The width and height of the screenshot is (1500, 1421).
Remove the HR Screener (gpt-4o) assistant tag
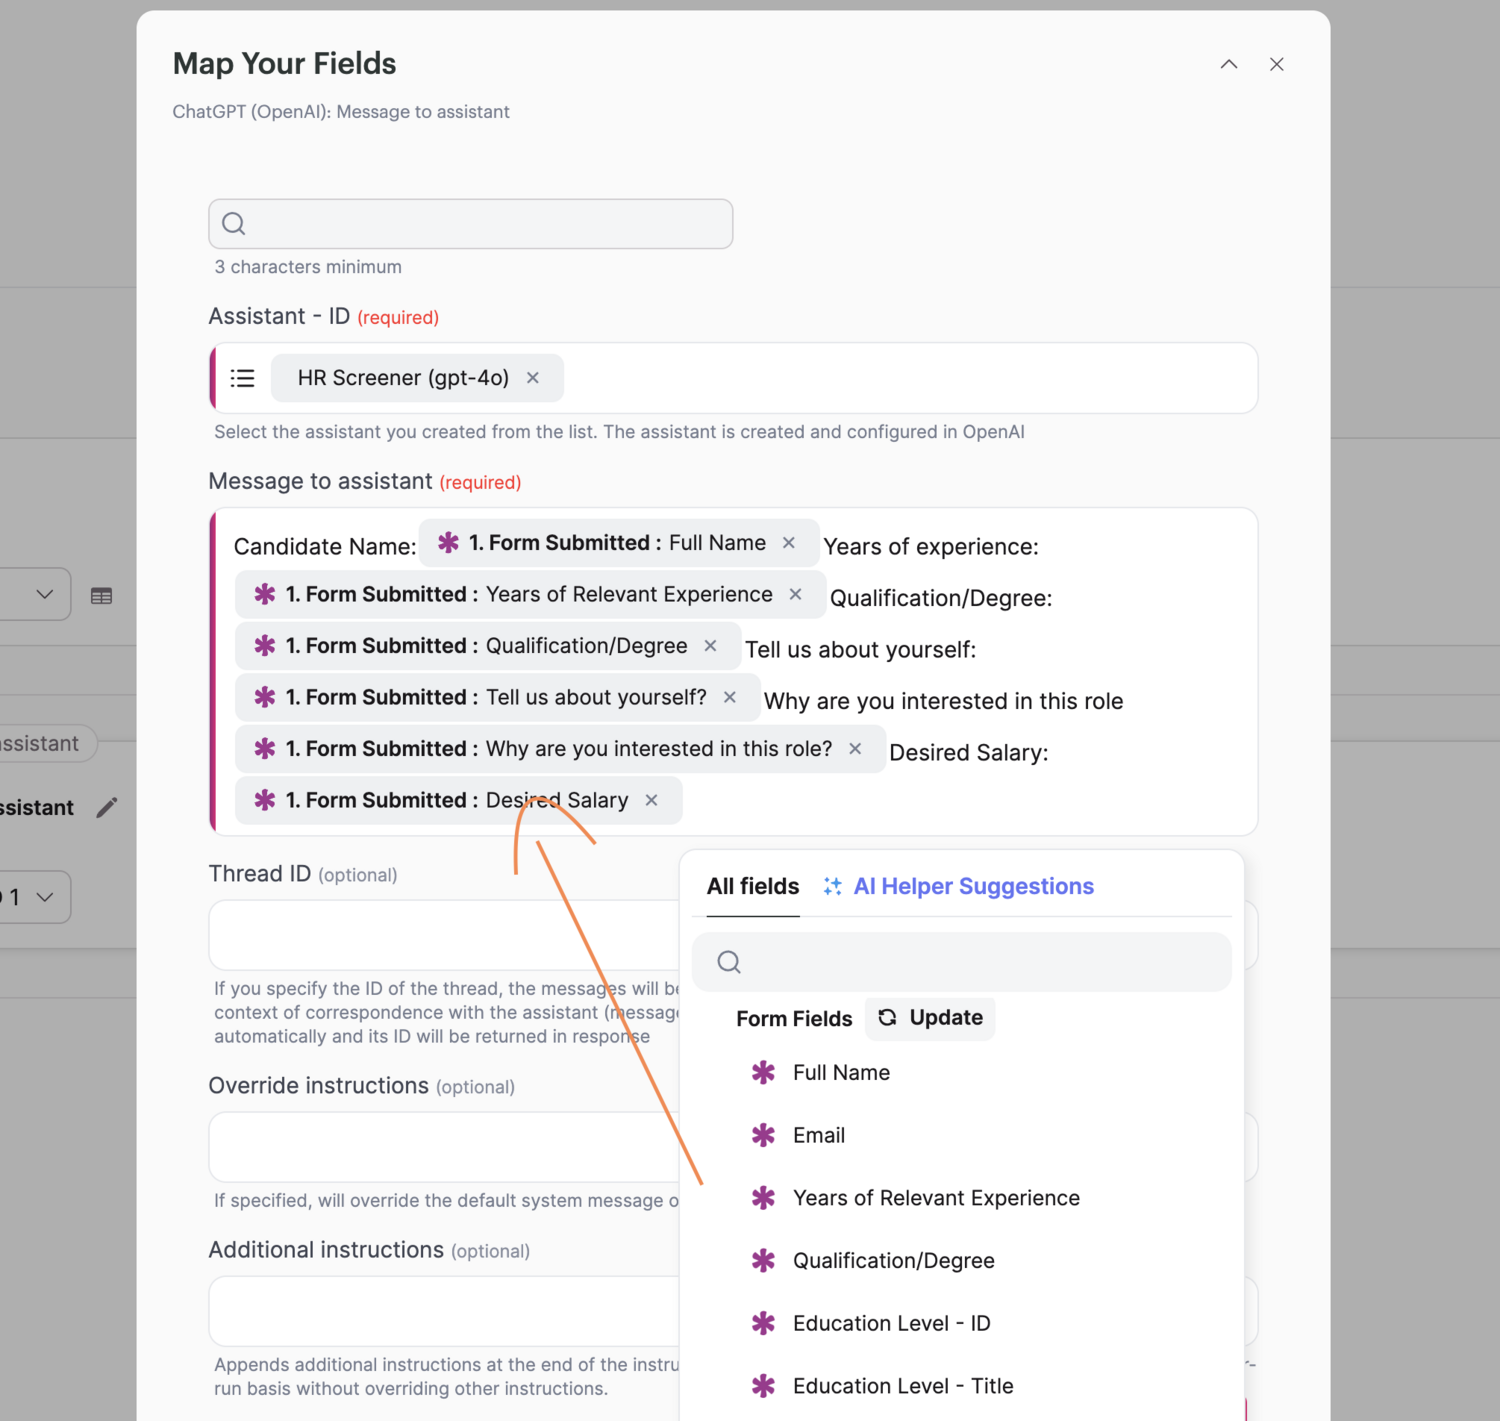[x=532, y=378]
